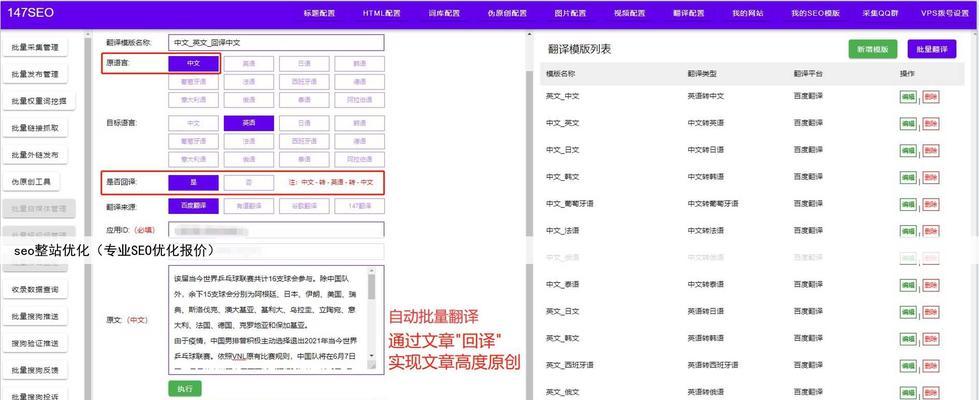The image size is (979, 400).
Task: Click the 应用ID input field
Action: [276, 230]
